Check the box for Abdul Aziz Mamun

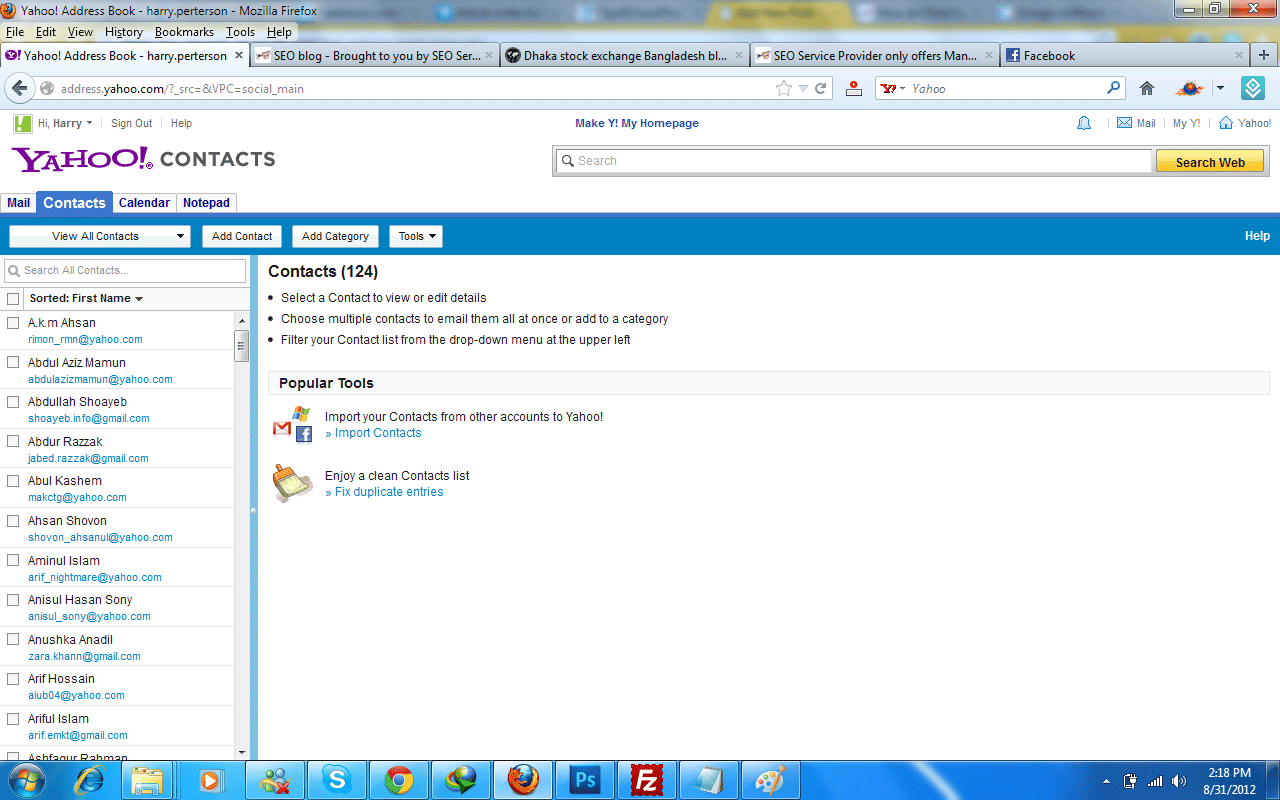pos(13,362)
